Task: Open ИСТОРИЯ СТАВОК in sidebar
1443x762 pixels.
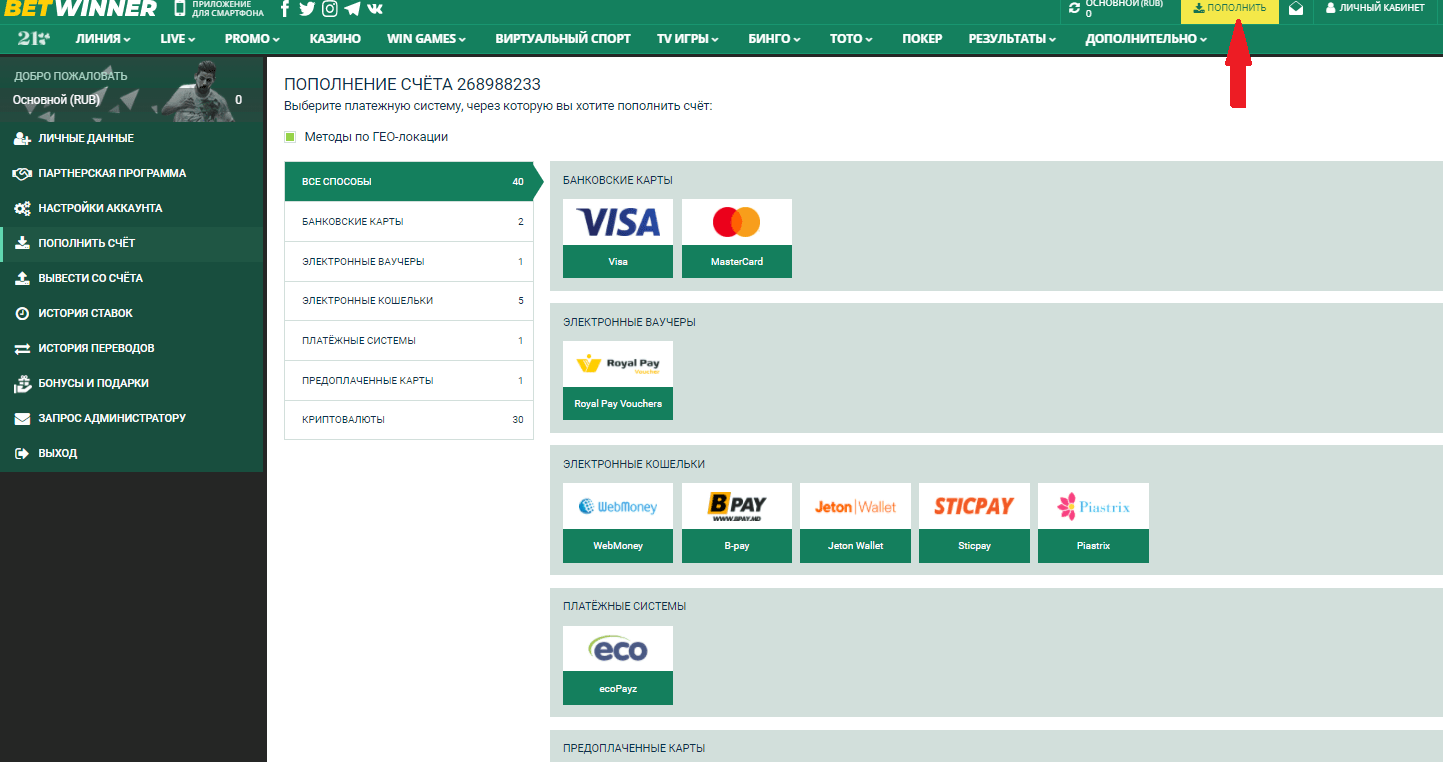Action: [131, 314]
